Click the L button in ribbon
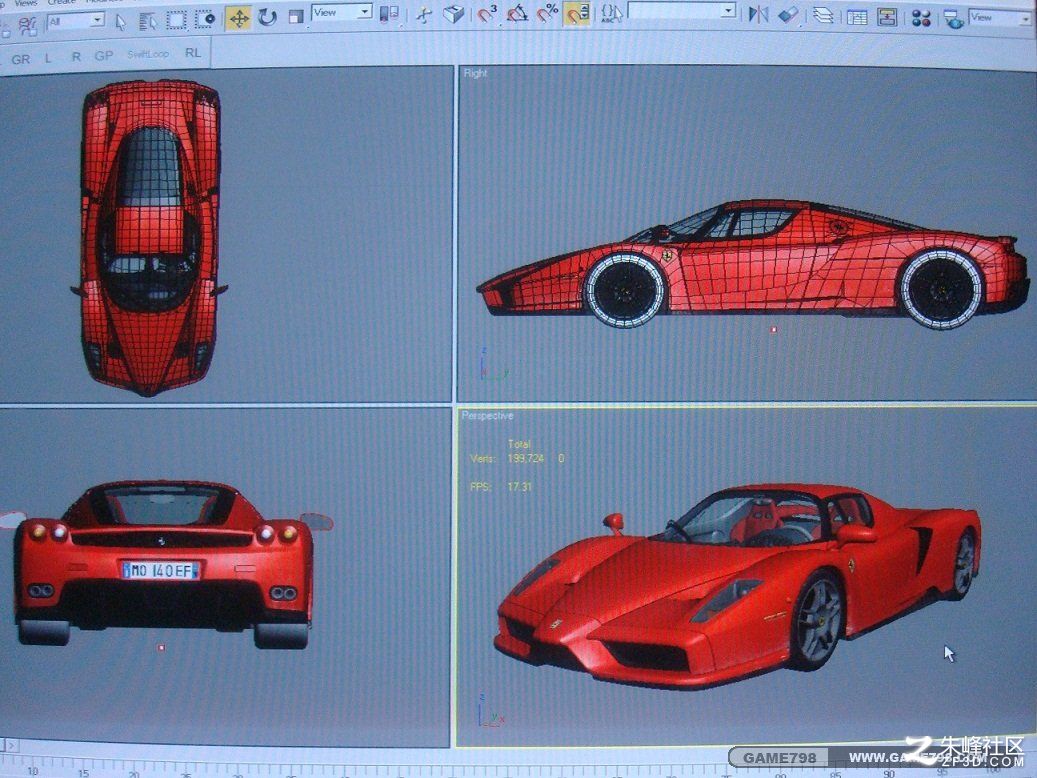The image size is (1037, 778). [48, 58]
